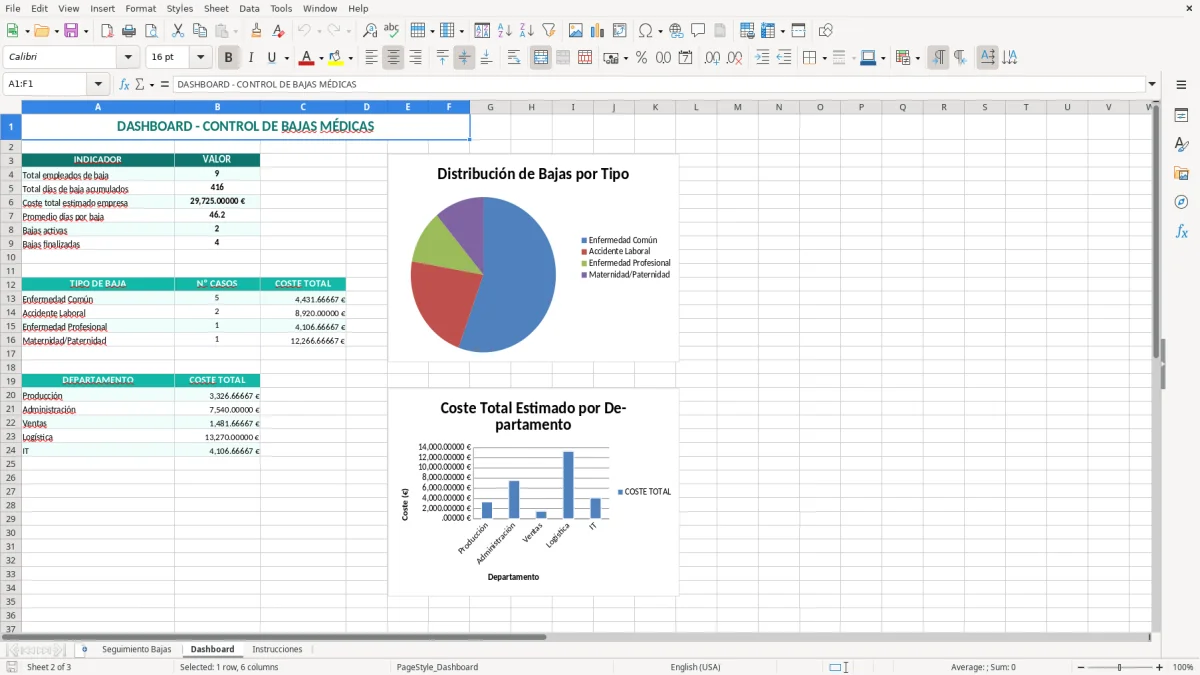The image size is (1200, 675).
Task: Switch to Seguimiento Bajas sheet tab
Action: click(x=137, y=649)
